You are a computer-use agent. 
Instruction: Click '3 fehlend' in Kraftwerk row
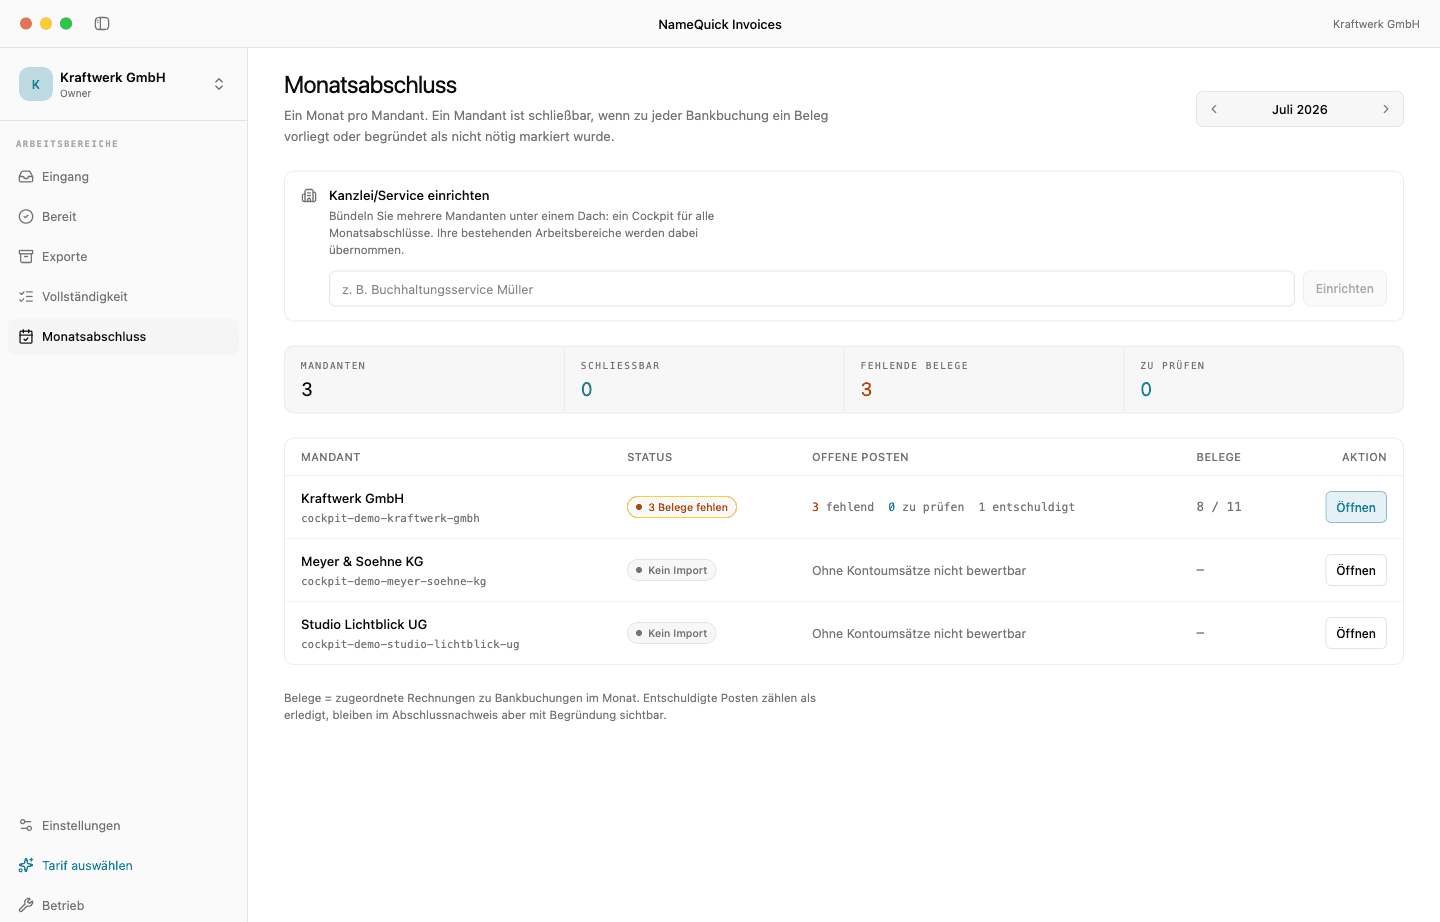[x=843, y=507]
